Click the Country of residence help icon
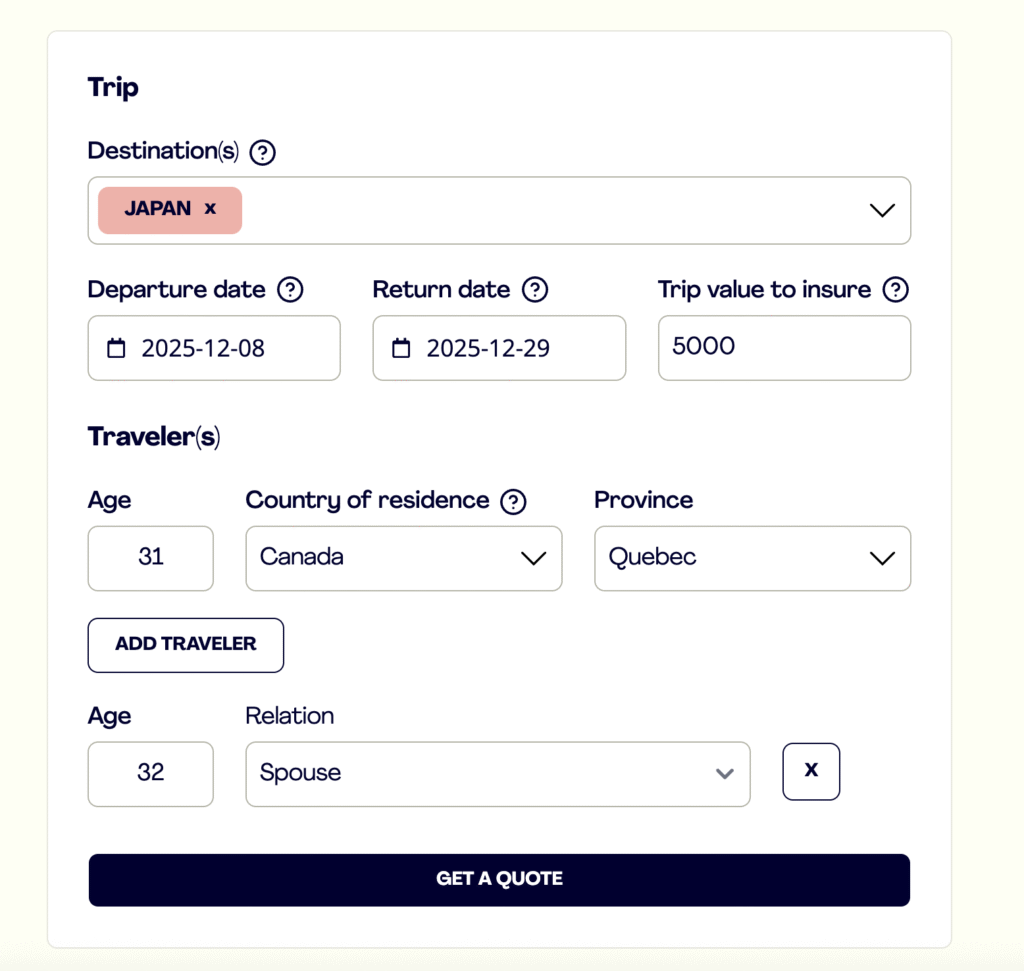The image size is (1024, 971). click(x=514, y=501)
